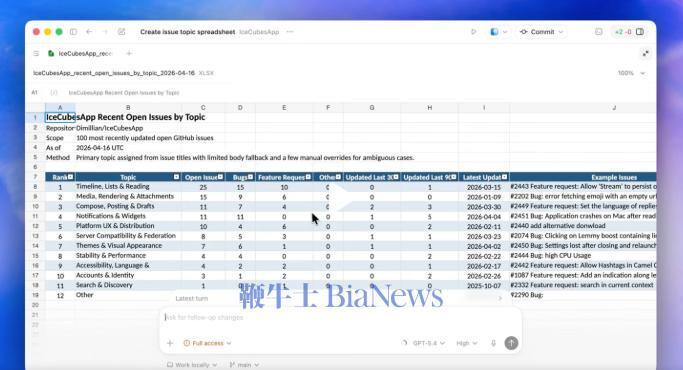The width and height of the screenshot is (683, 370).
Task: Click the plus attach icon in composer
Action: pyautogui.click(x=170, y=343)
